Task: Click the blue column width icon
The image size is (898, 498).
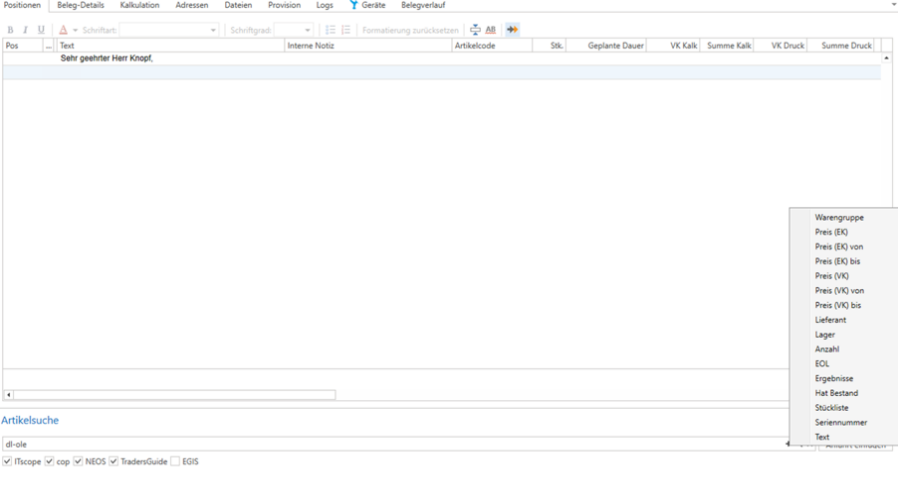Action: click(x=475, y=30)
